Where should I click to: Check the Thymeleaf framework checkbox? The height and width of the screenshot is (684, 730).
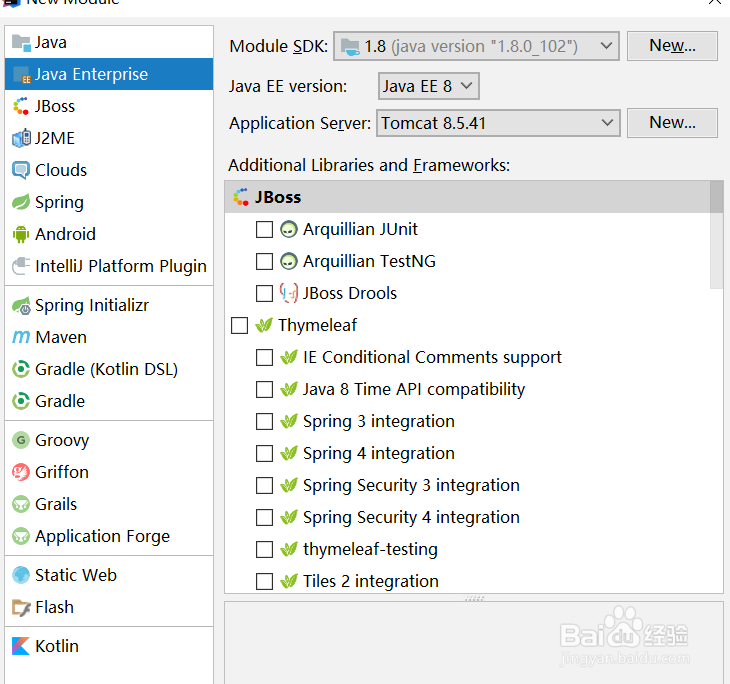tap(239, 325)
